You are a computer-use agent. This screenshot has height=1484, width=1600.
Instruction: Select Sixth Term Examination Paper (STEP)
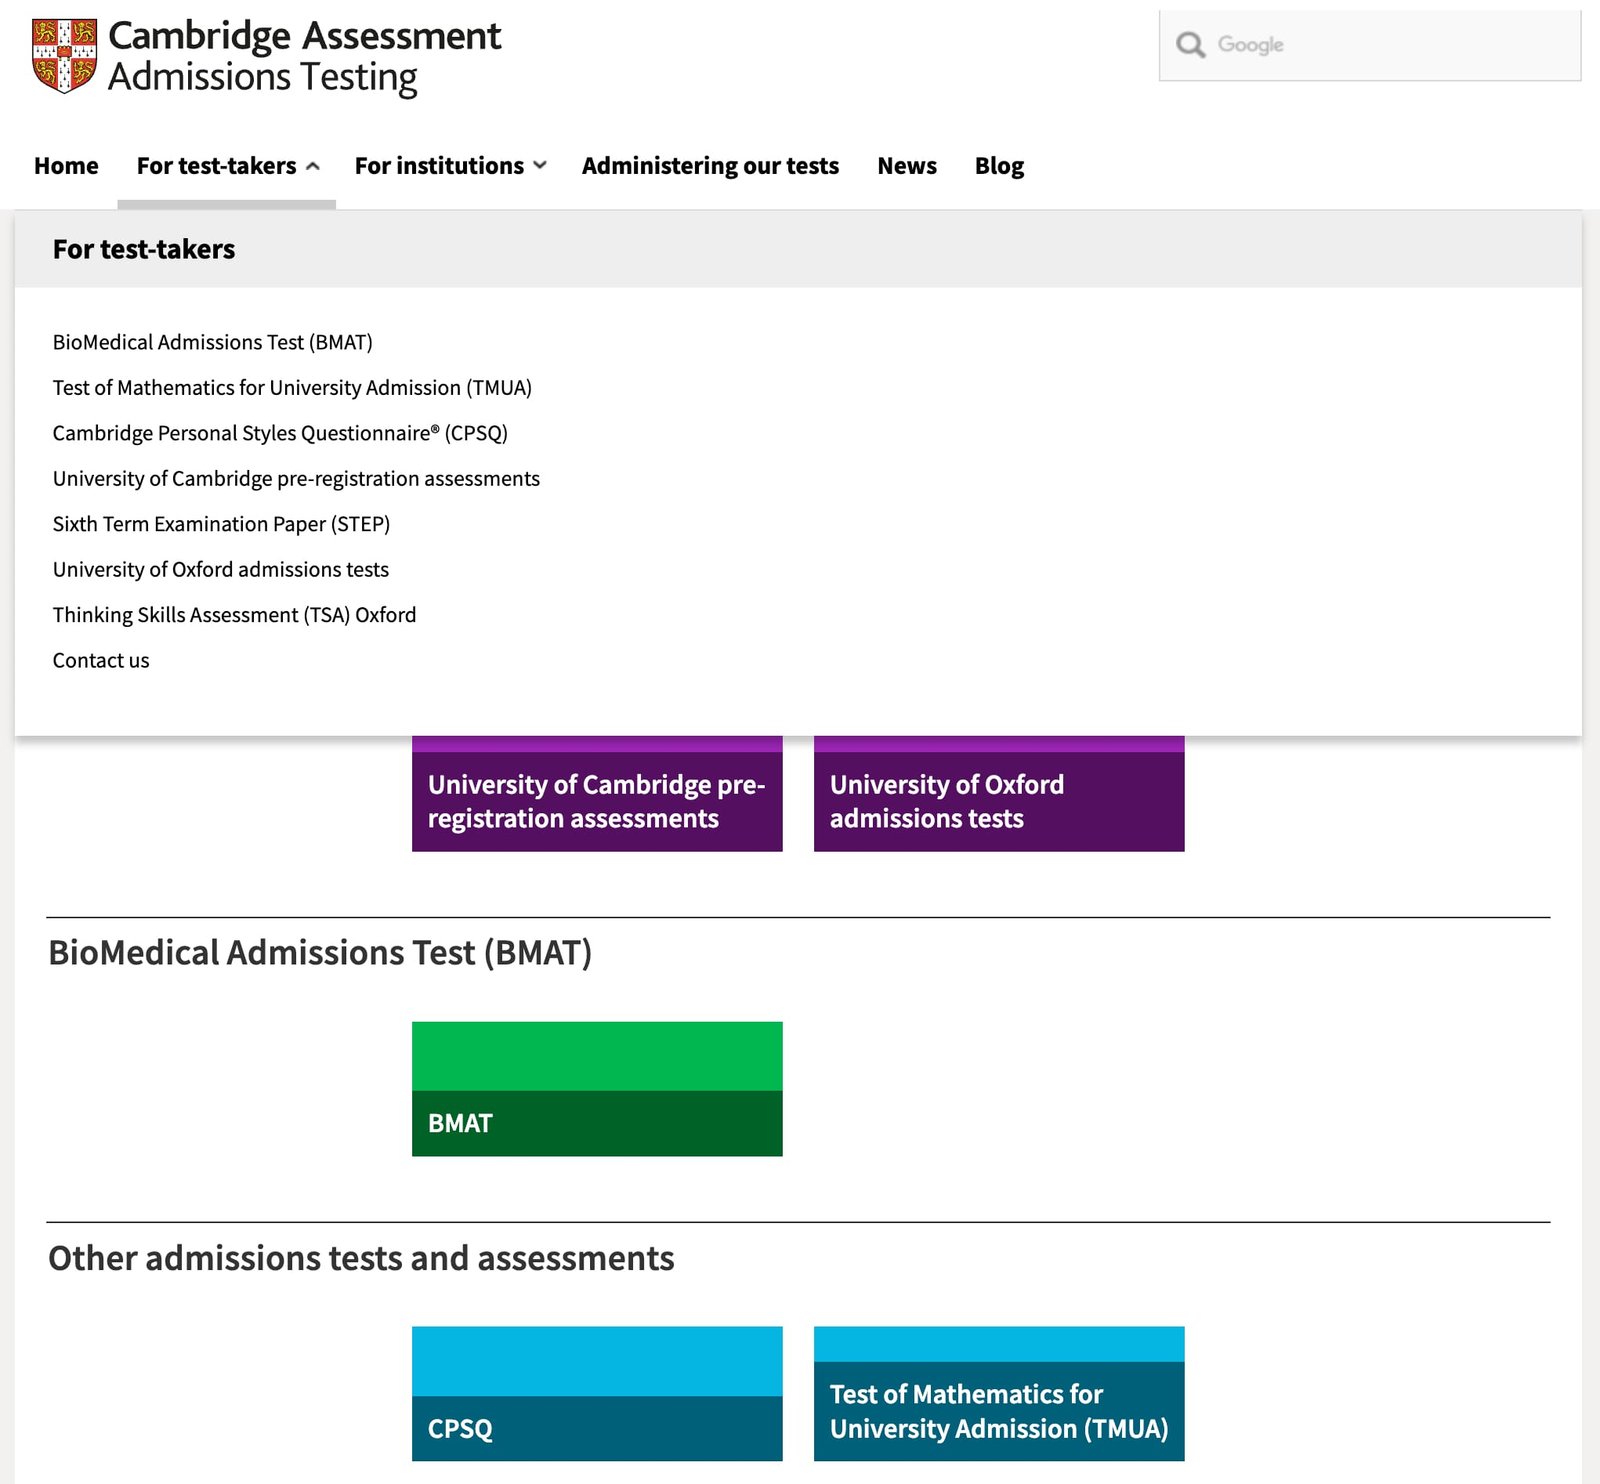[x=221, y=524]
